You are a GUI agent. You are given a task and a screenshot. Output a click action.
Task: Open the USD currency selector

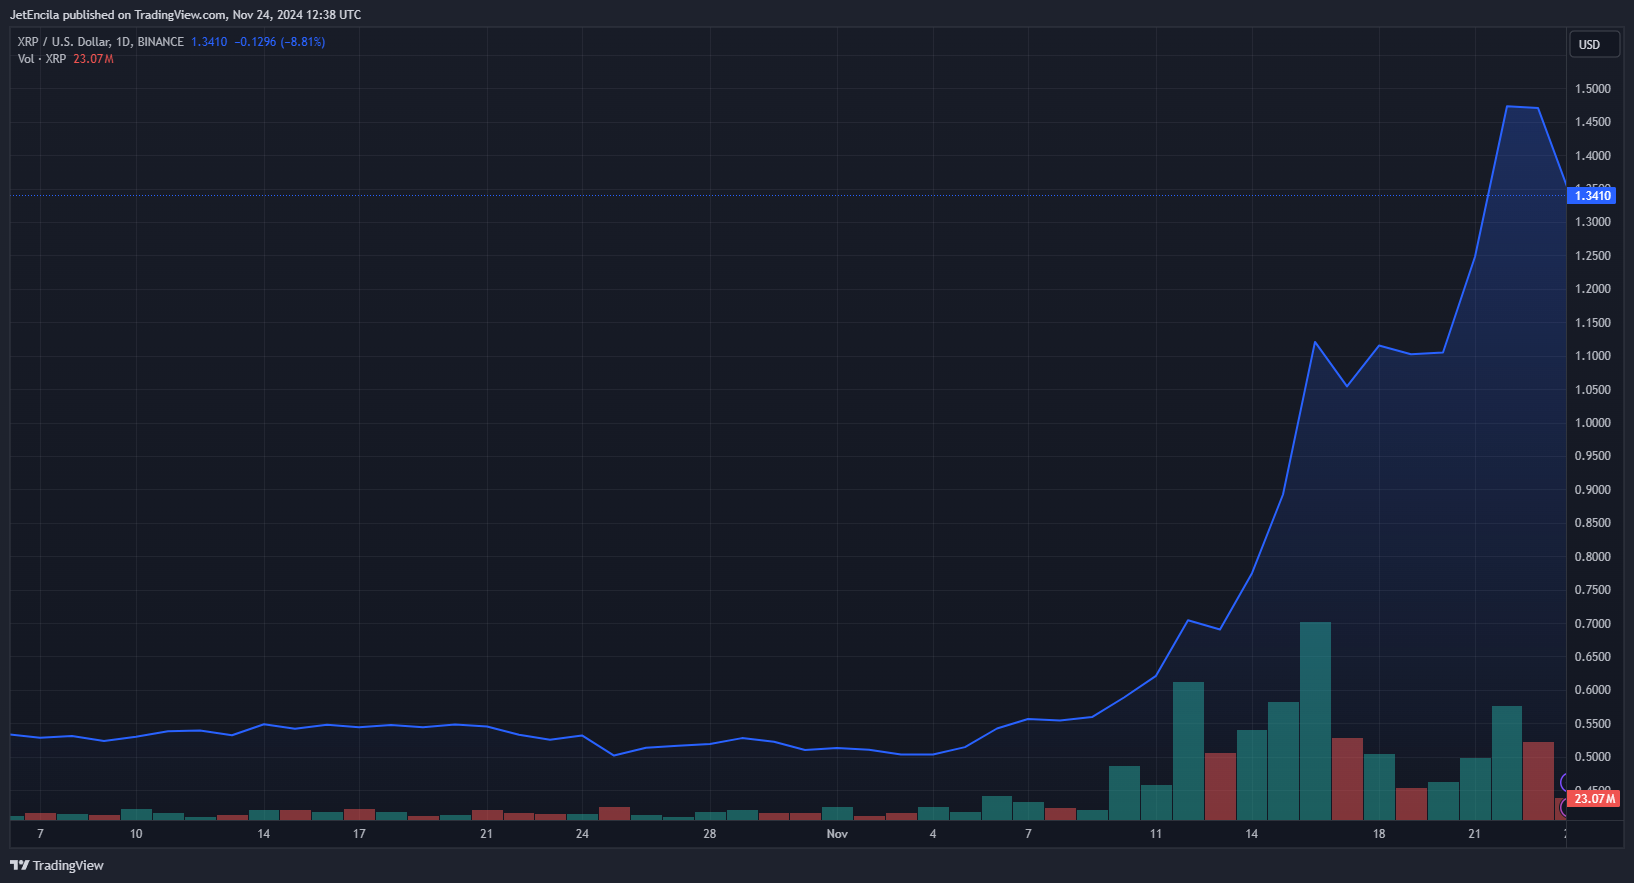pos(1590,45)
